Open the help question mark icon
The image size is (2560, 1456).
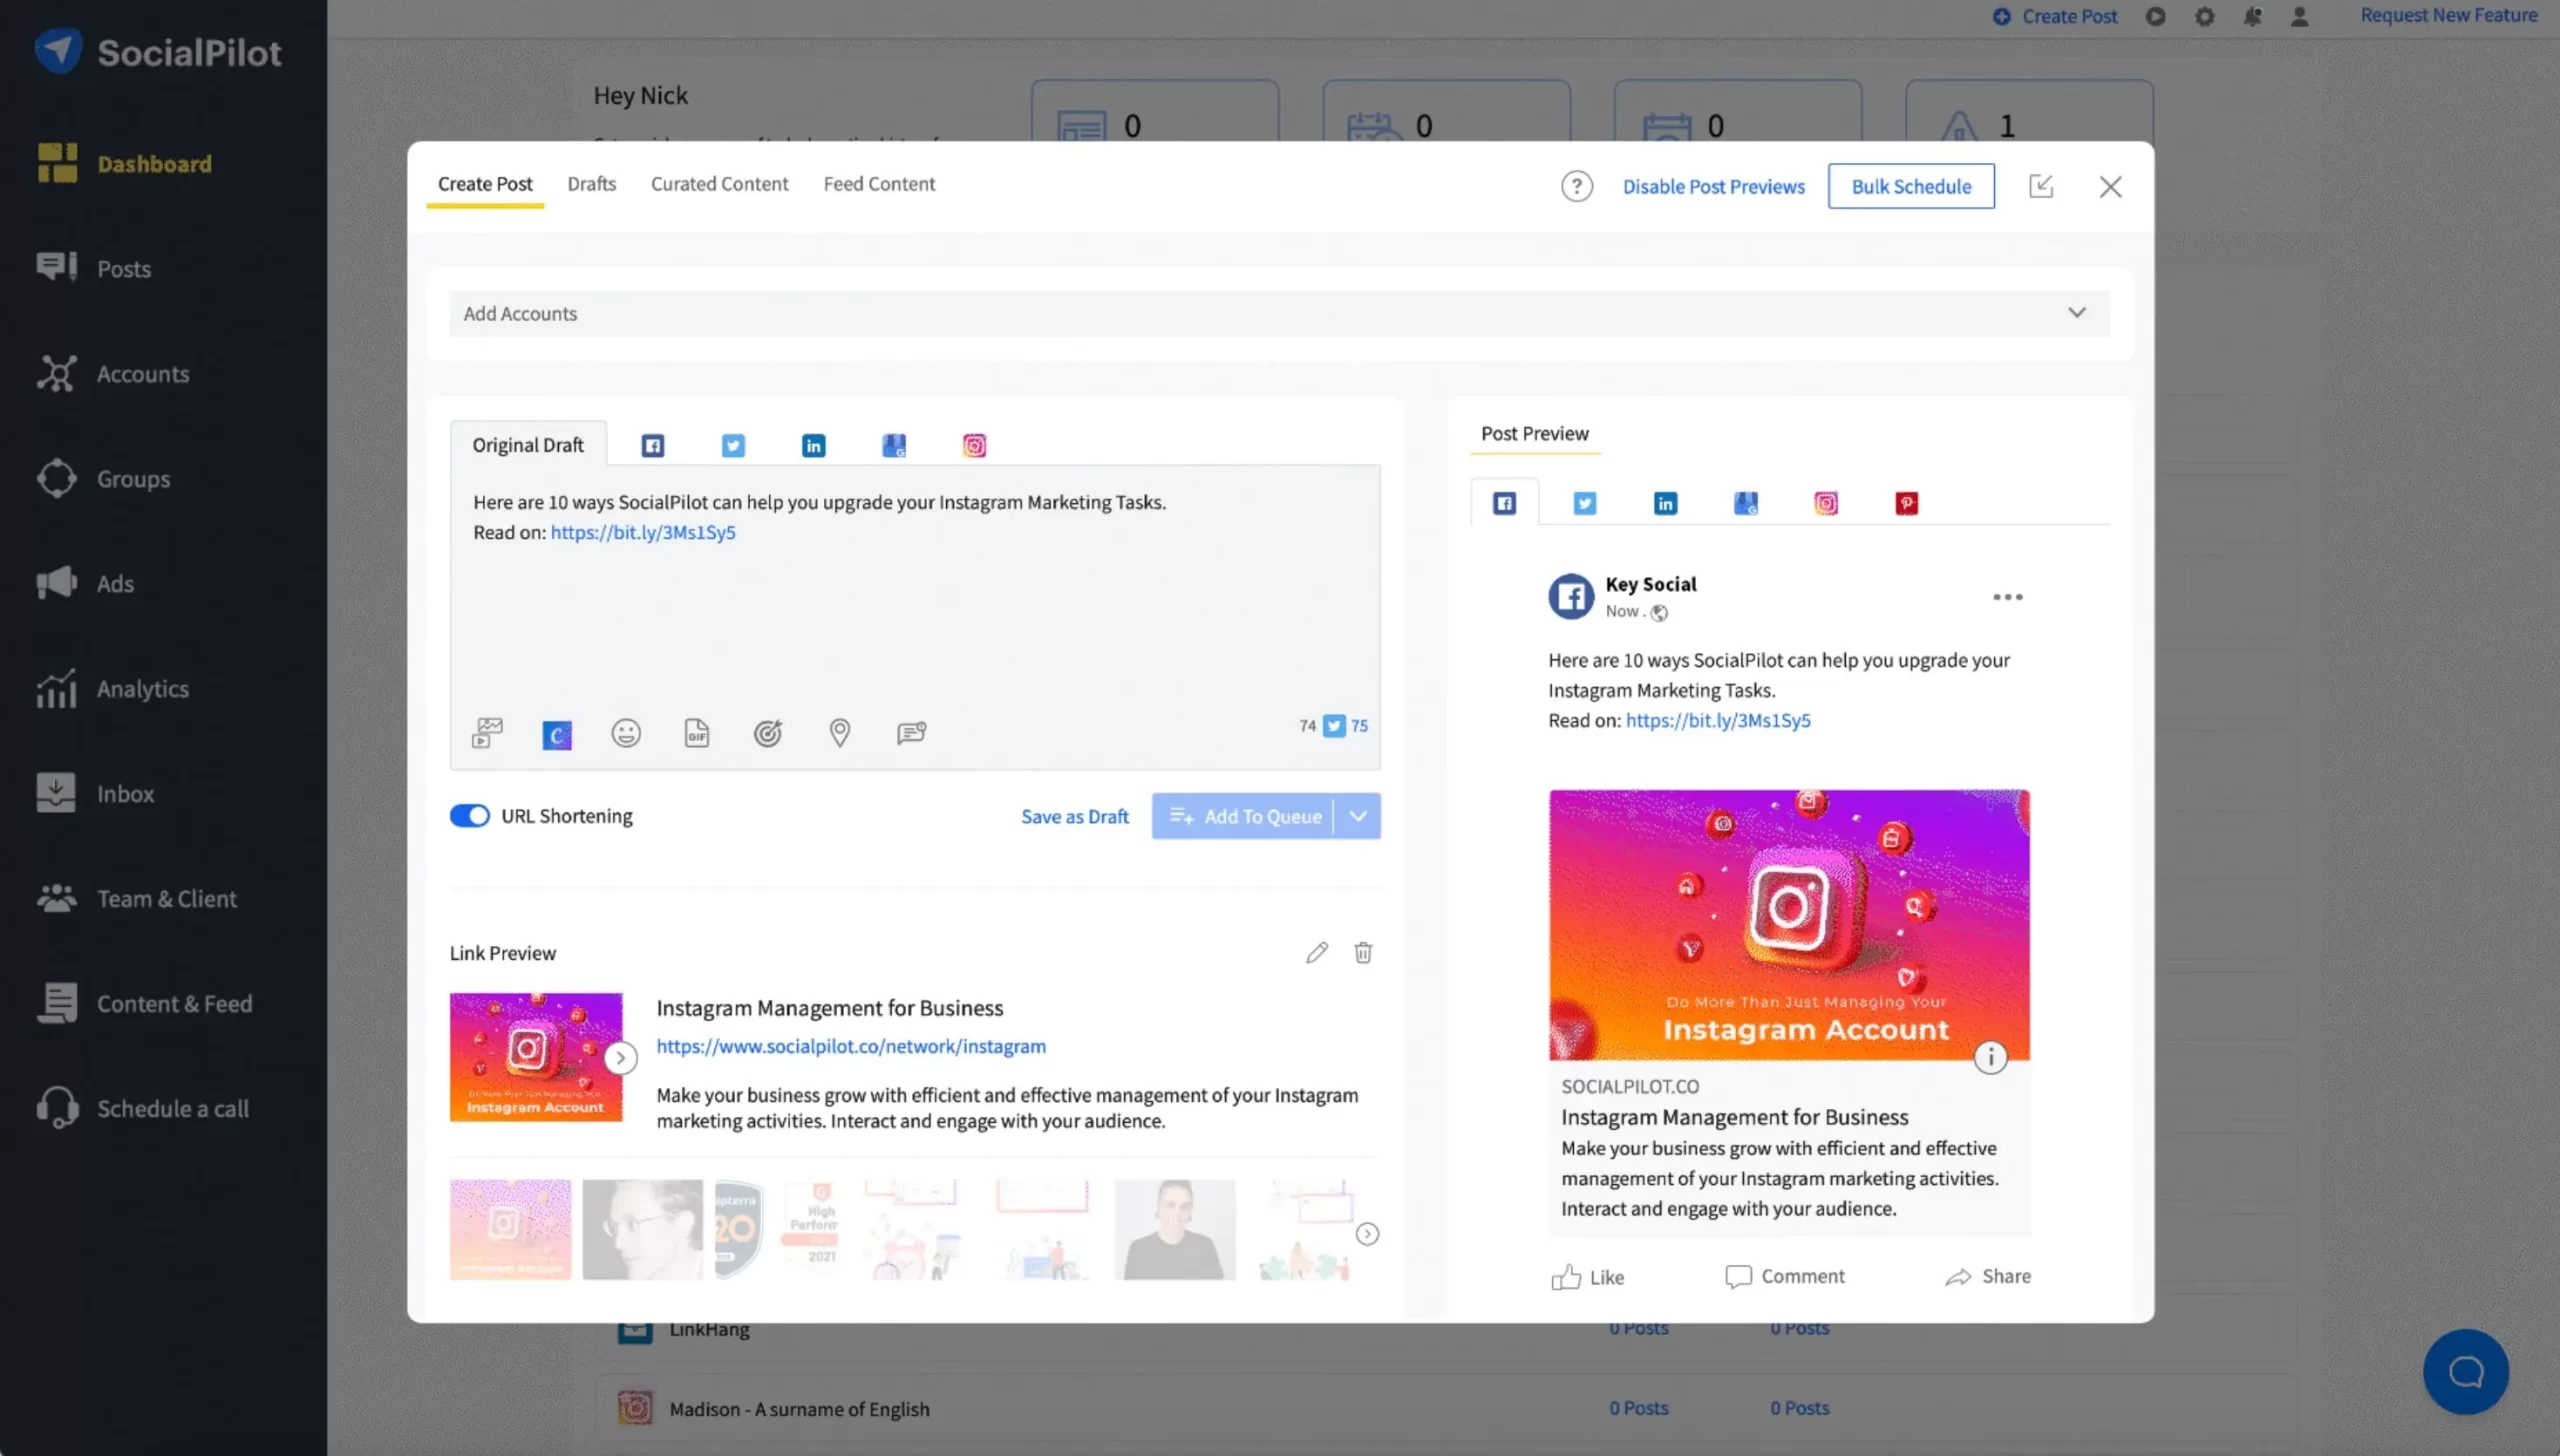pyautogui.click(x=1577, y=186)
